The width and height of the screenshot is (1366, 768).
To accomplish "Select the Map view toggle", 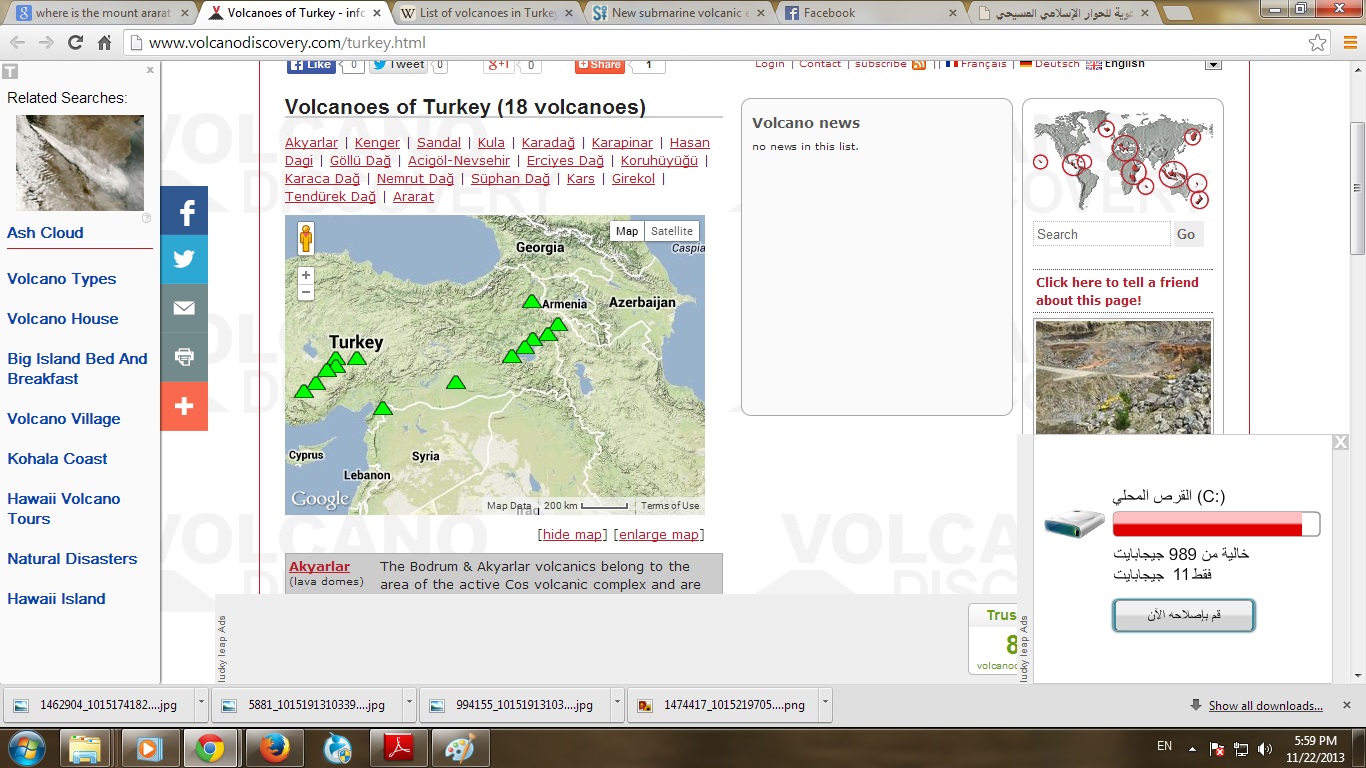I will (627, 231).
